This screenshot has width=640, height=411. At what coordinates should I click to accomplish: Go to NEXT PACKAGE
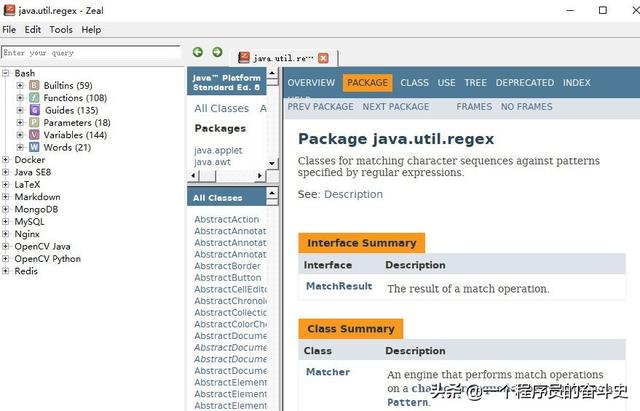pyautogui.click(x=396, y=107)
